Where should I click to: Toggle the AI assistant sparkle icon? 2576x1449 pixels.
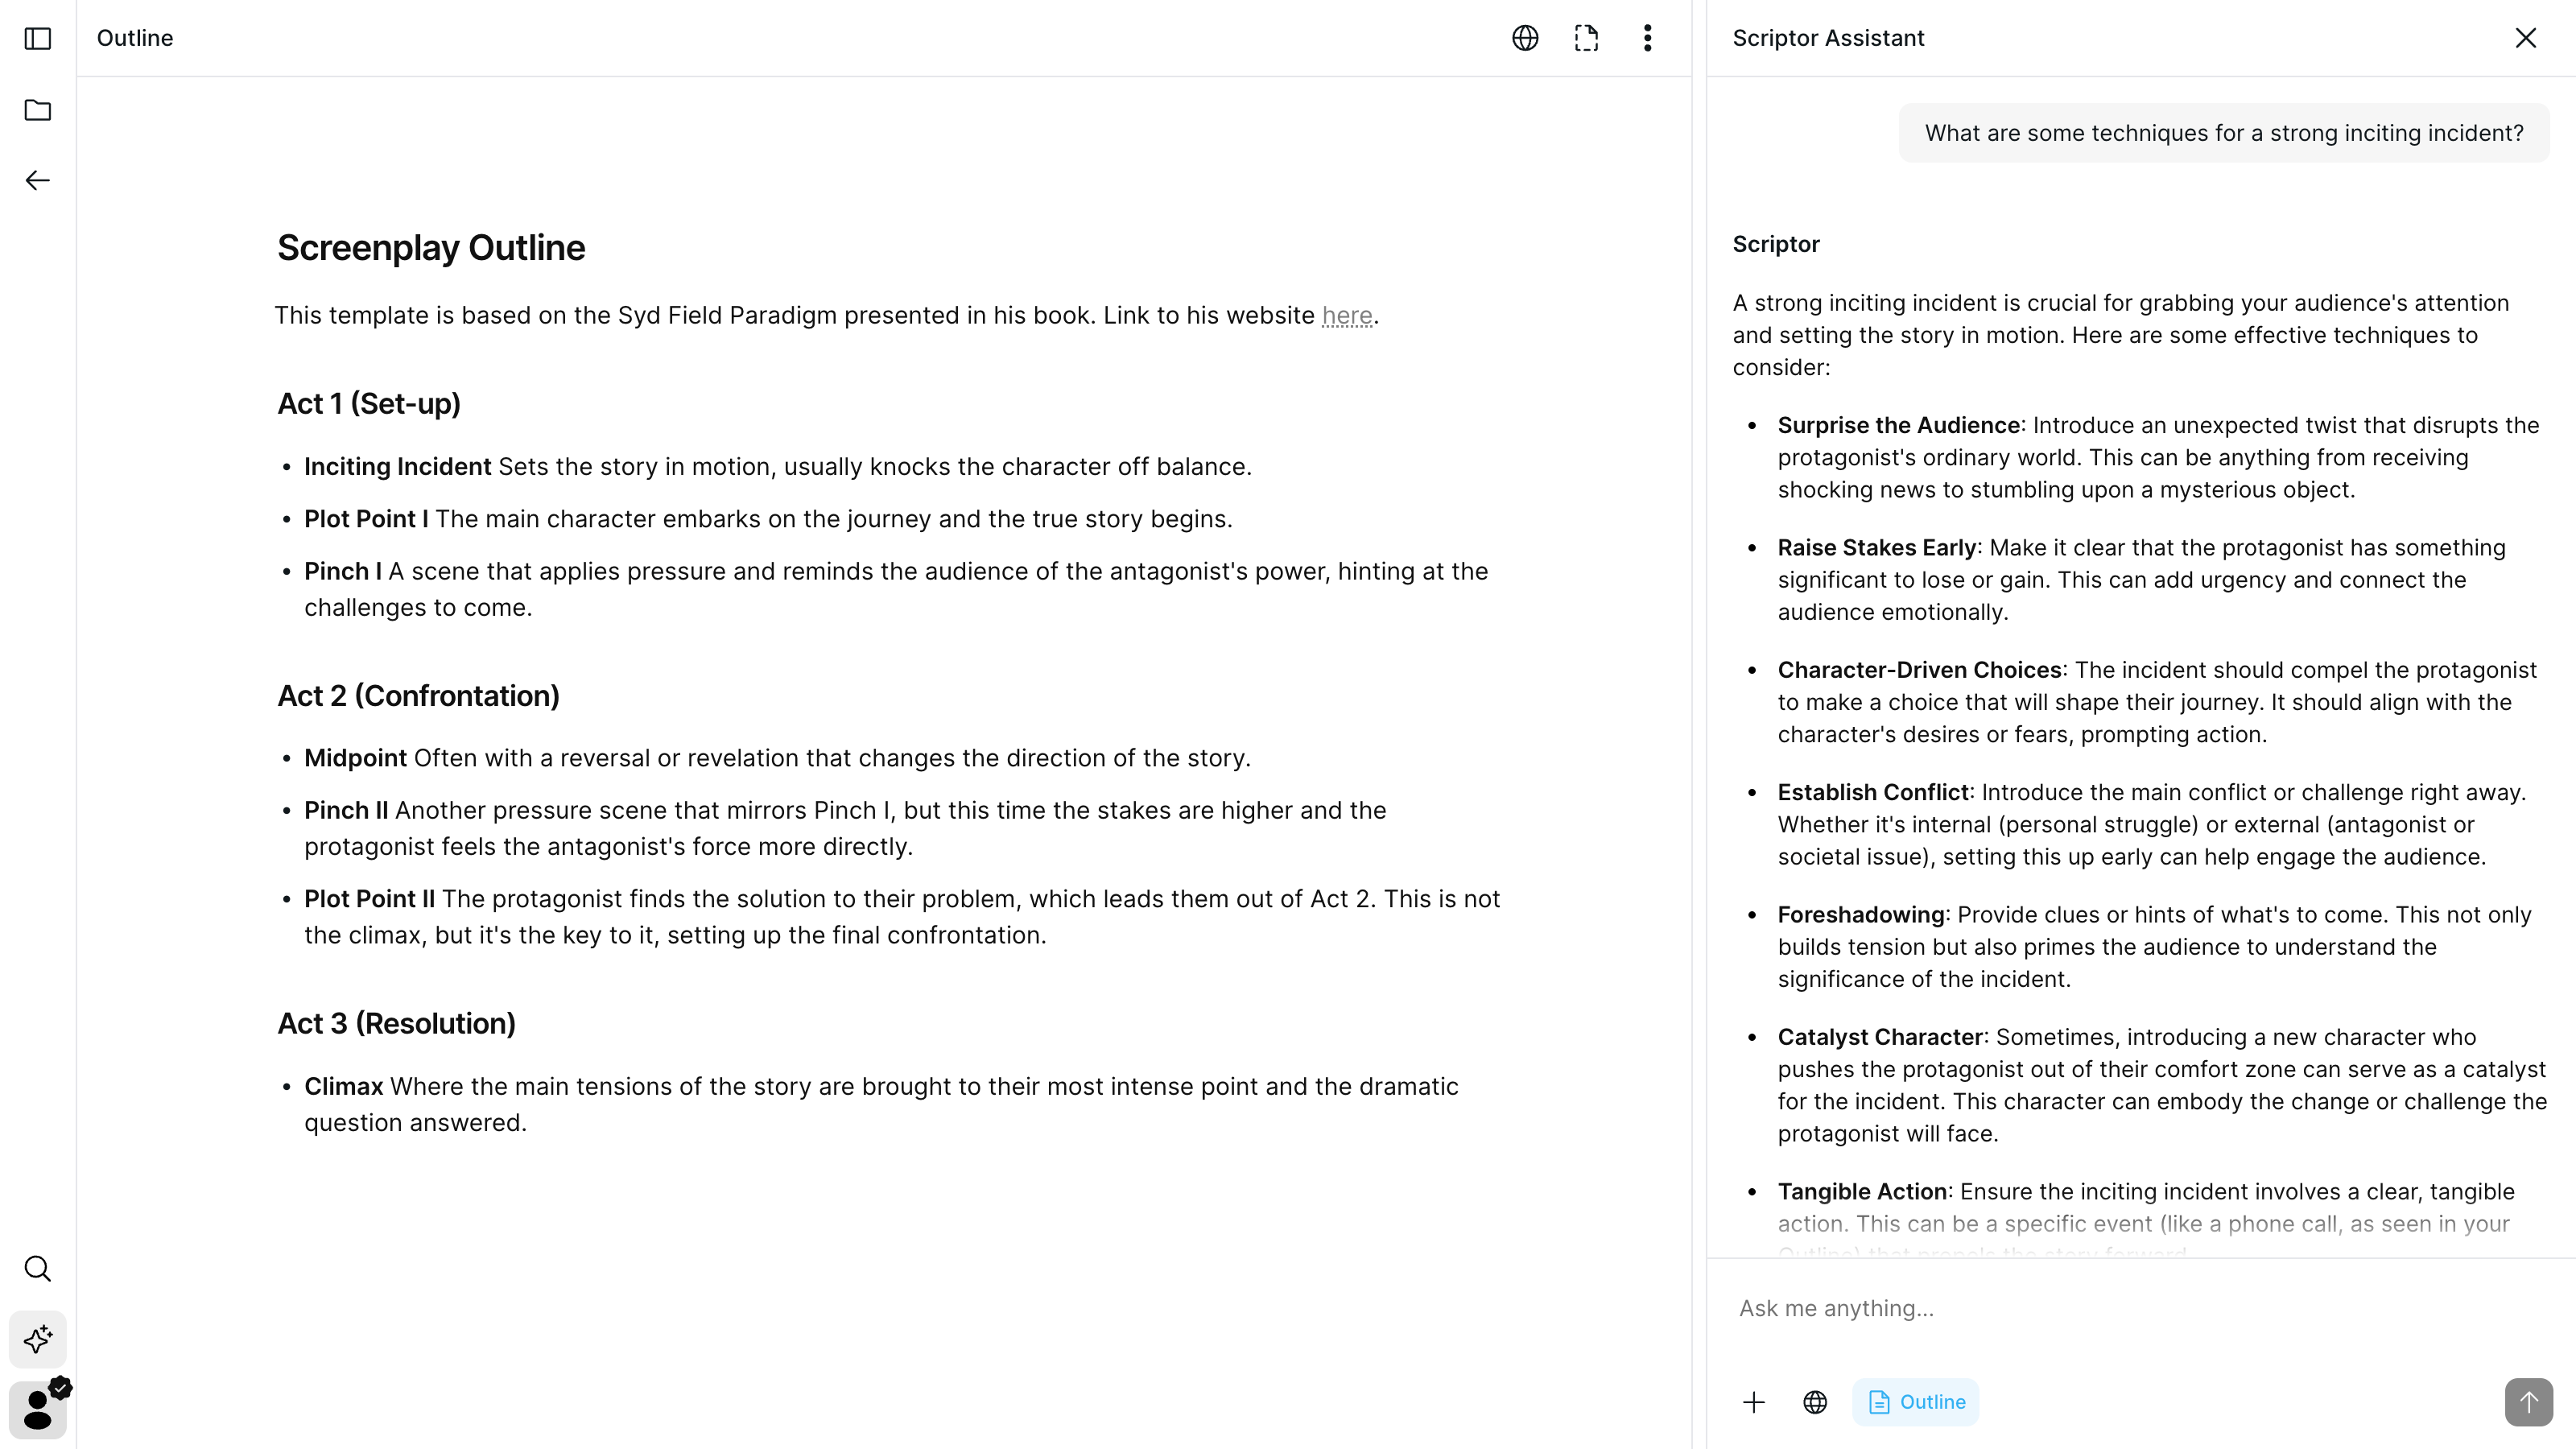pos(38,1339)
